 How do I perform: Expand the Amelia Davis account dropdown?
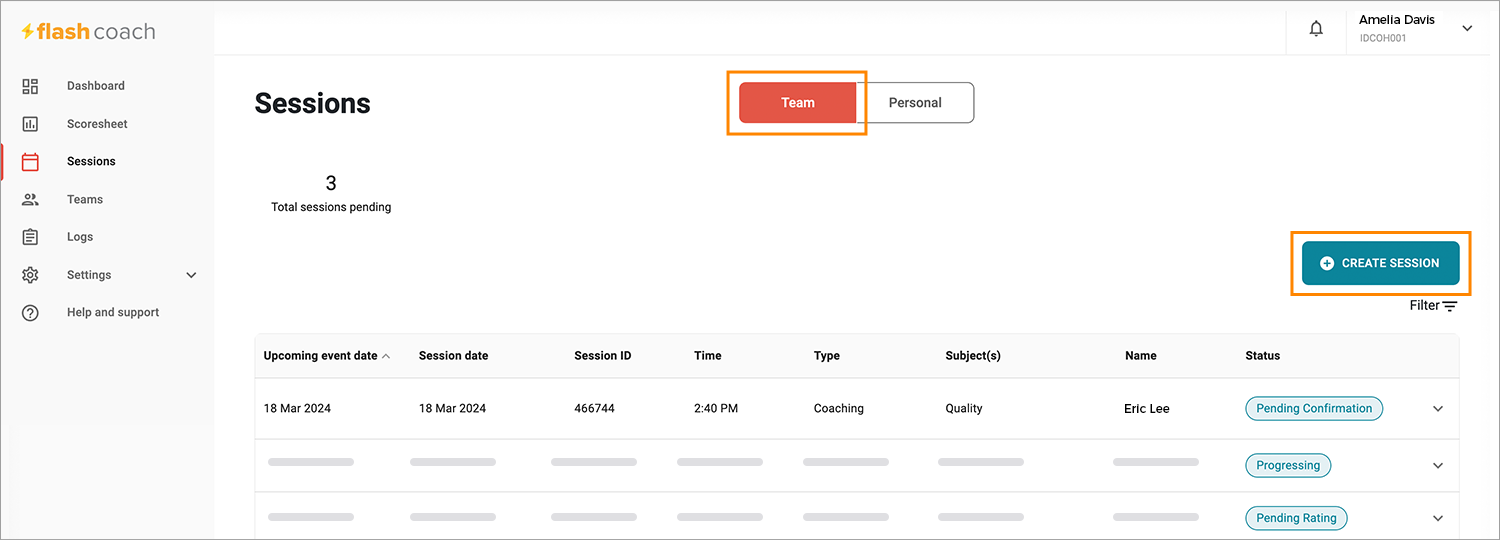pos(1467,29)
